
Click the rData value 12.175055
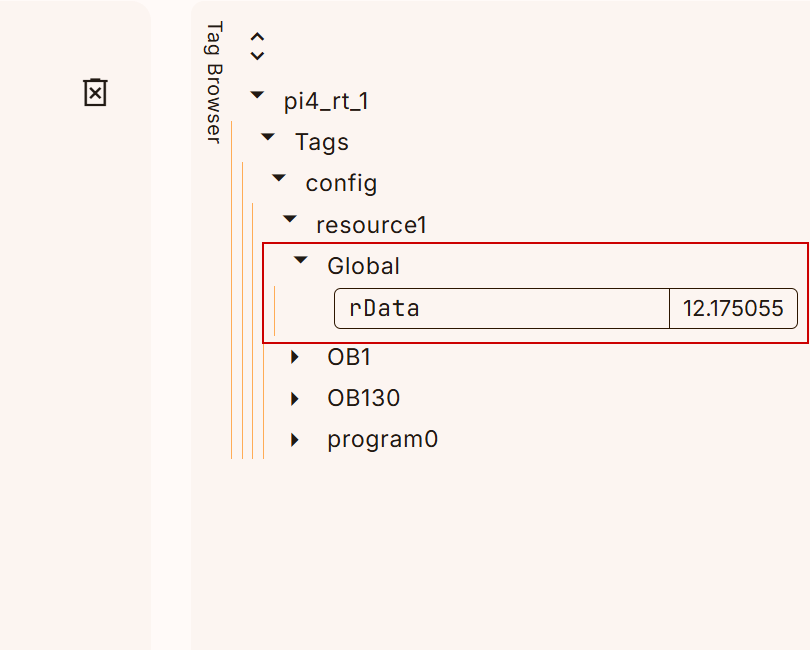pyautogui.click(x=733, y=308)
